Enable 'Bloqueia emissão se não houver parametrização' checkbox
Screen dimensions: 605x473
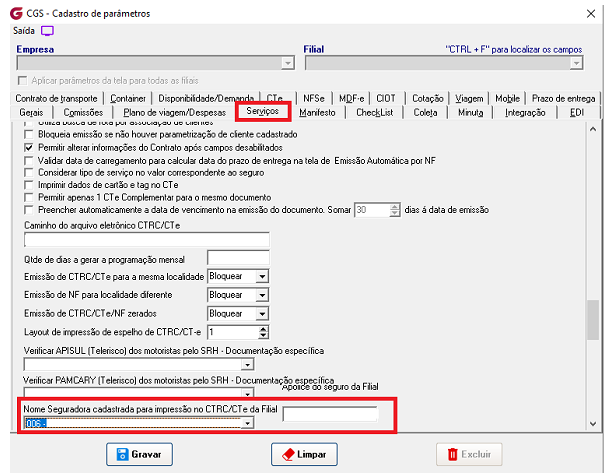(x=29, y=135)
